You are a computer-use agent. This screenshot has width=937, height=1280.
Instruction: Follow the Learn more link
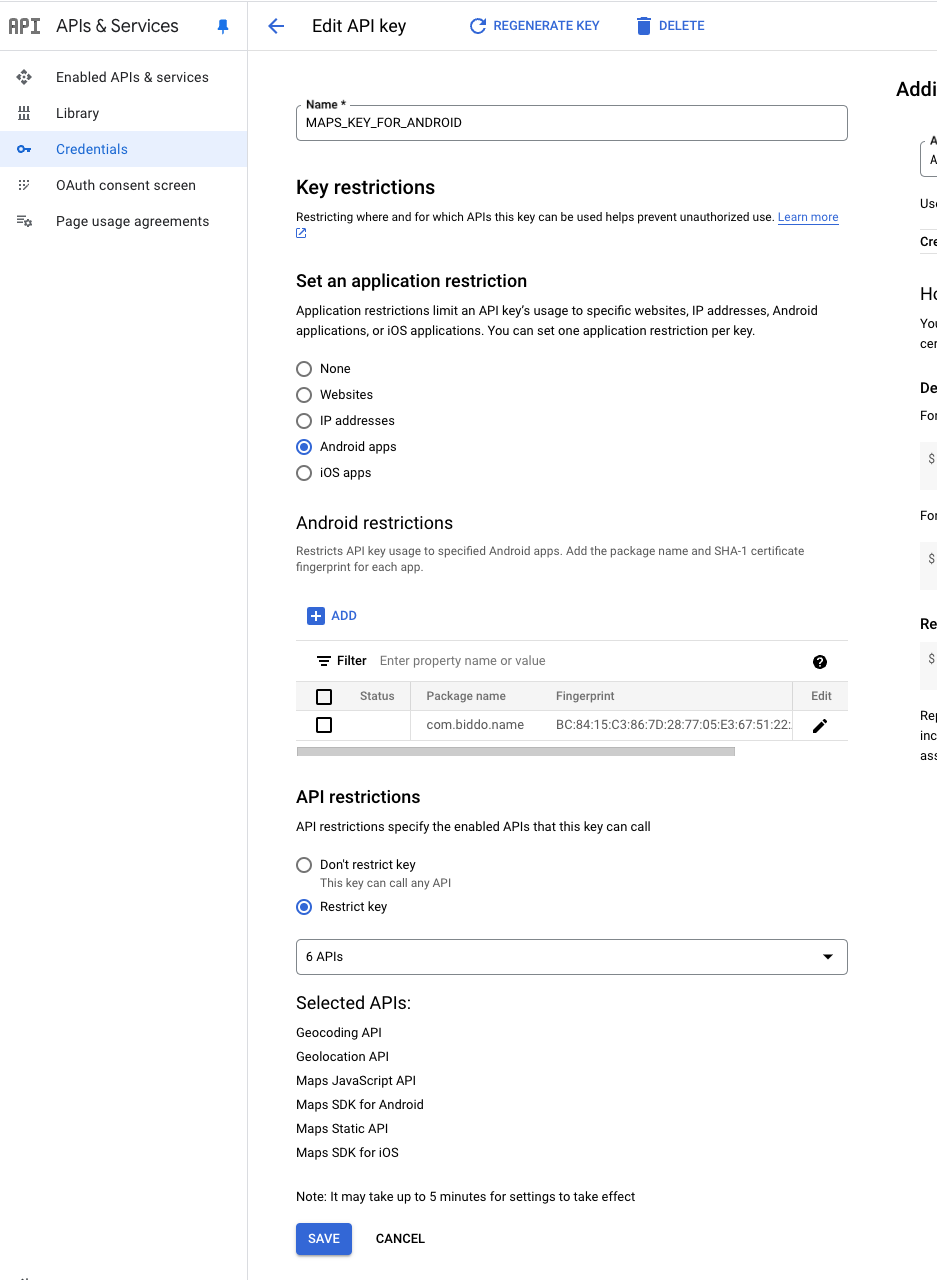click(808, 217)
